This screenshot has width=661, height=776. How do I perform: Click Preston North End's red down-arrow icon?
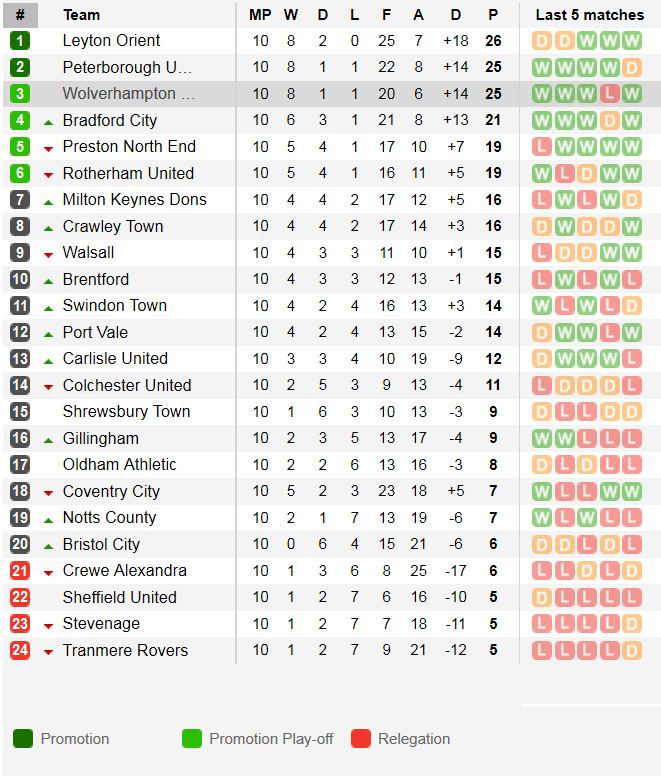click(x=48, y=148)
